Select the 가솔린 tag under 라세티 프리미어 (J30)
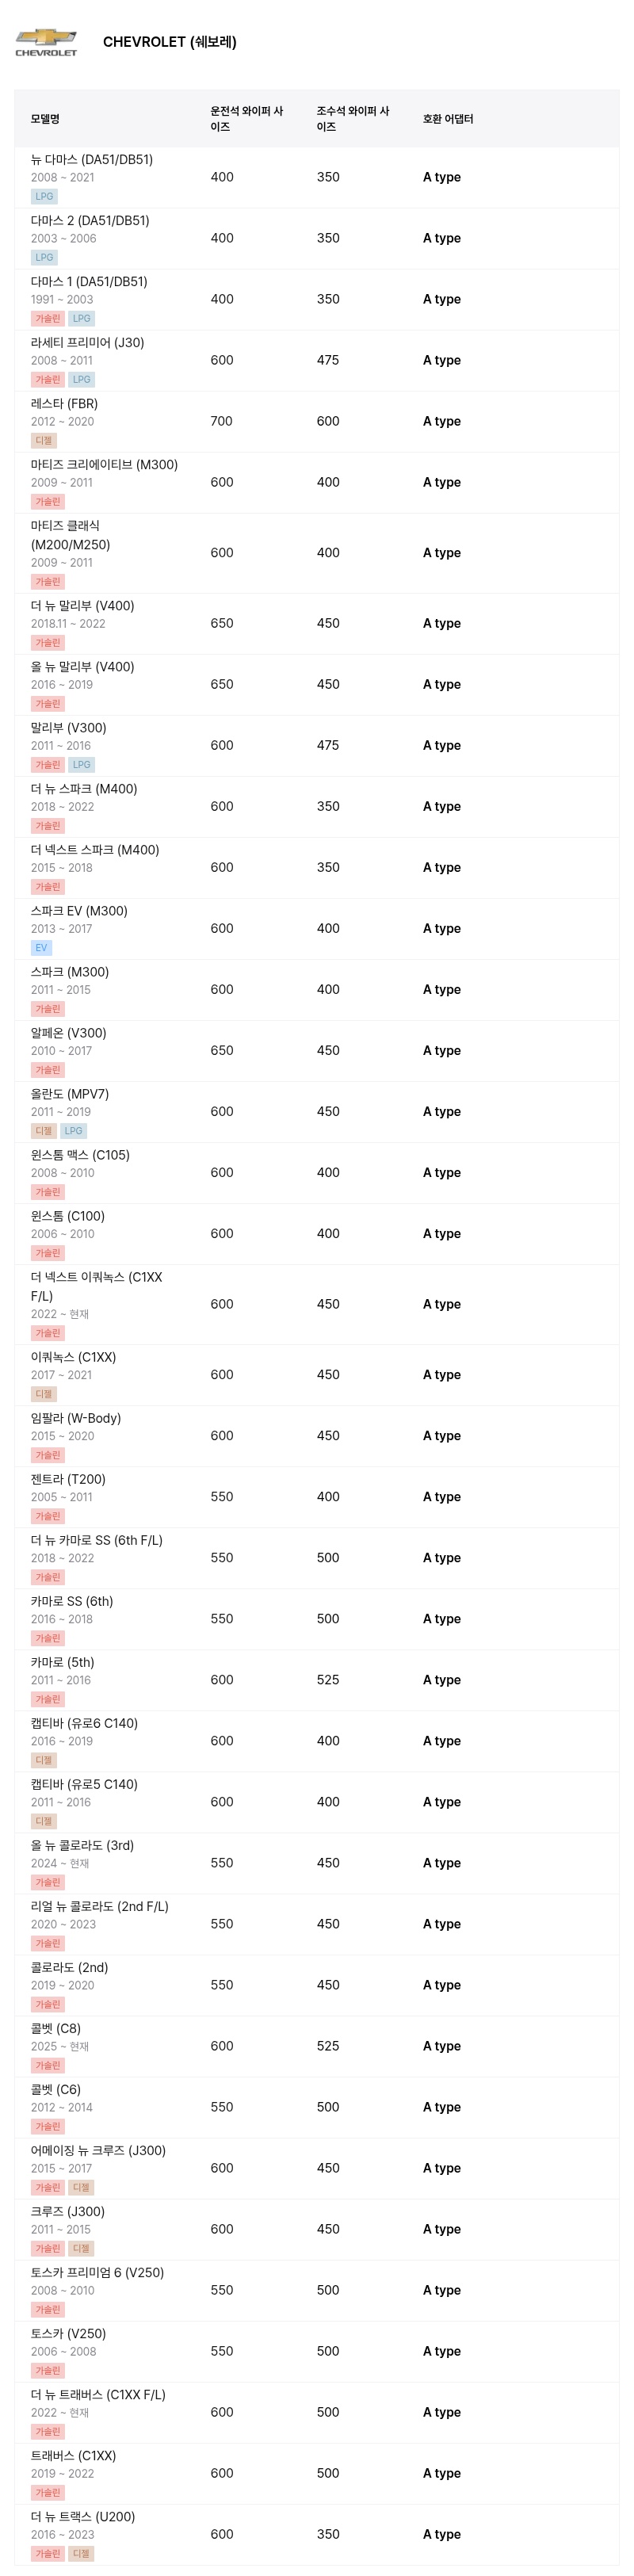 coord(47,380)
